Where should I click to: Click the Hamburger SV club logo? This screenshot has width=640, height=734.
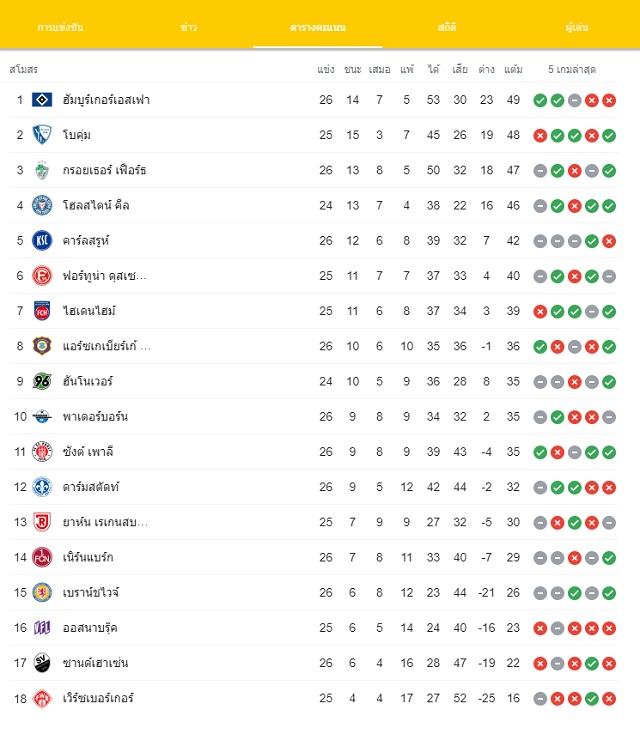42,100
